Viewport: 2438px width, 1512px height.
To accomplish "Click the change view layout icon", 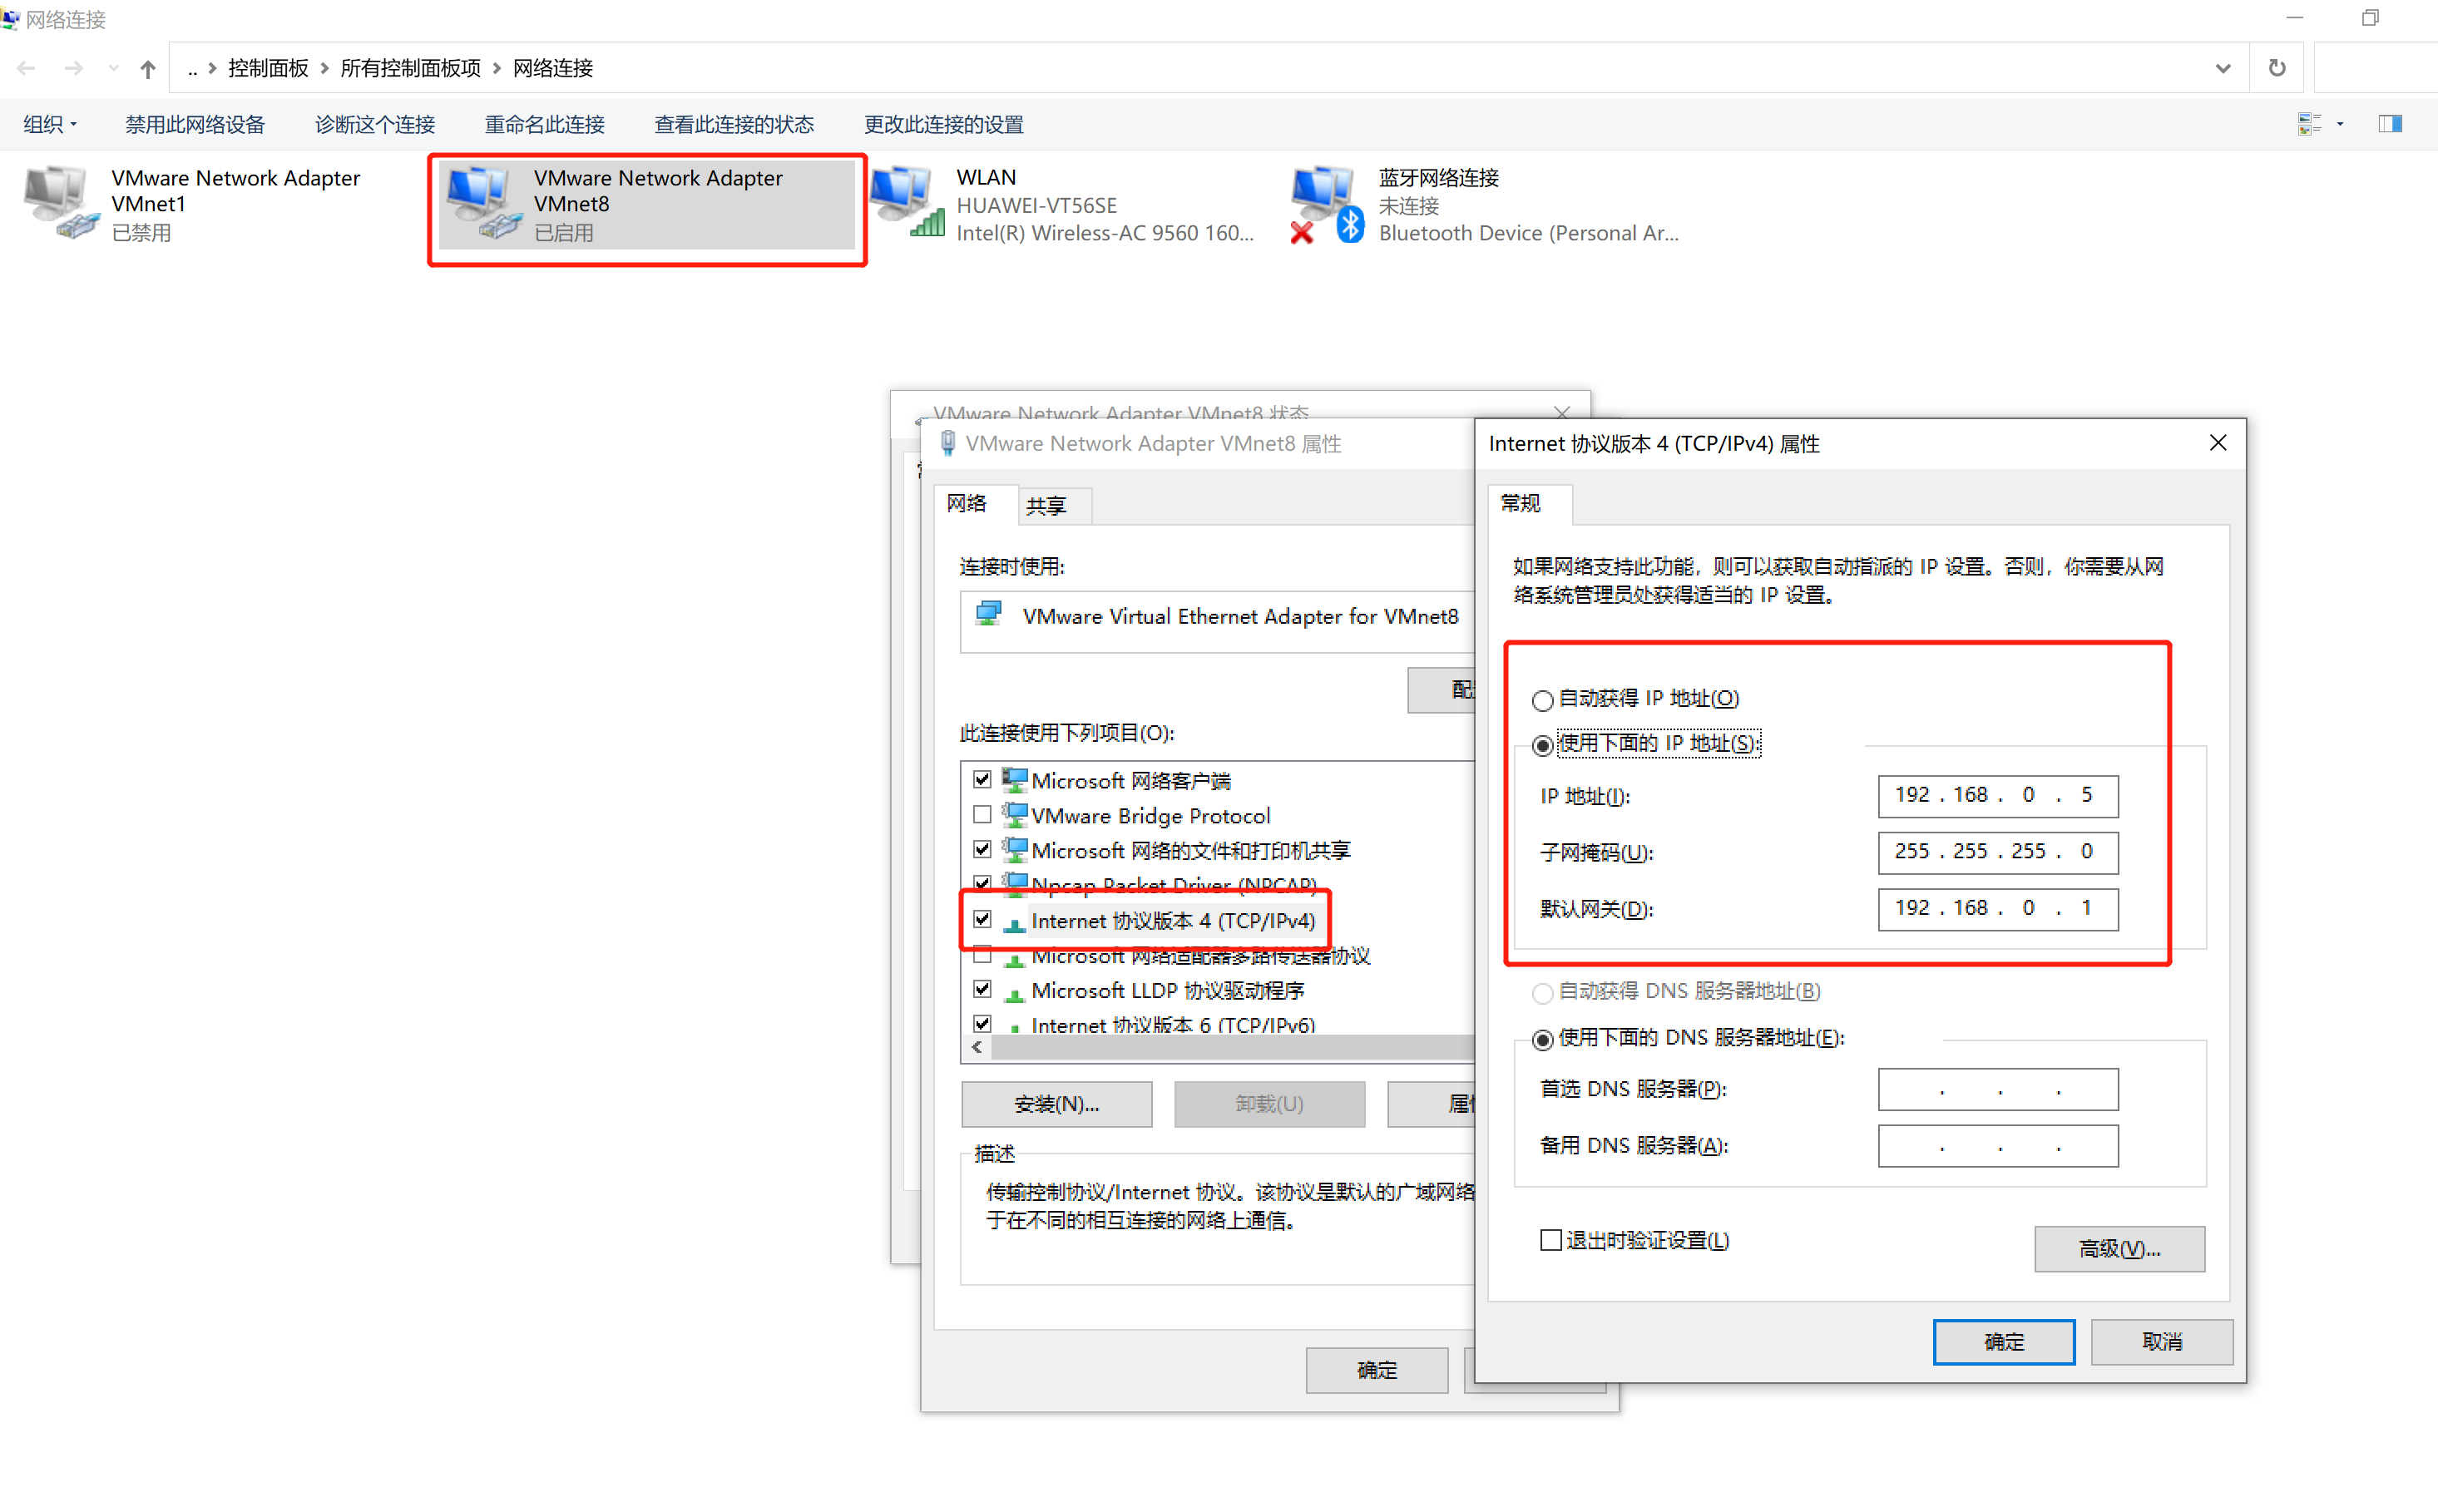I will click(x=2309, y=124).
